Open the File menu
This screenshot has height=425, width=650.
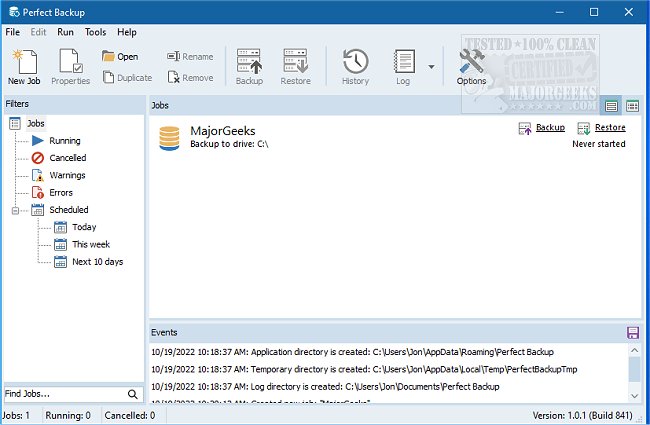pyautogui.click(x=12, y=32)
